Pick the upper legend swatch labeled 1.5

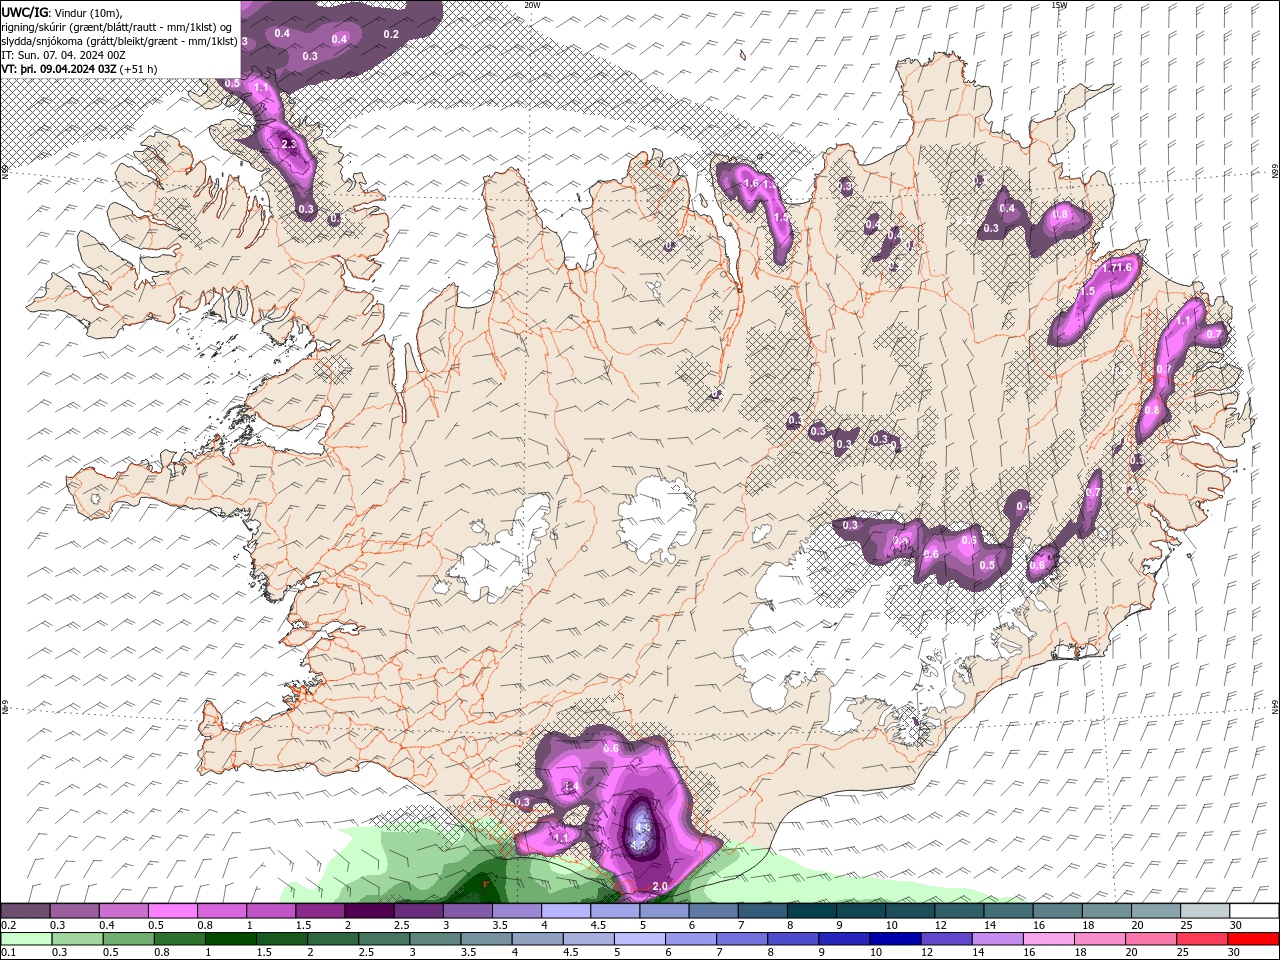click(320, 911)
